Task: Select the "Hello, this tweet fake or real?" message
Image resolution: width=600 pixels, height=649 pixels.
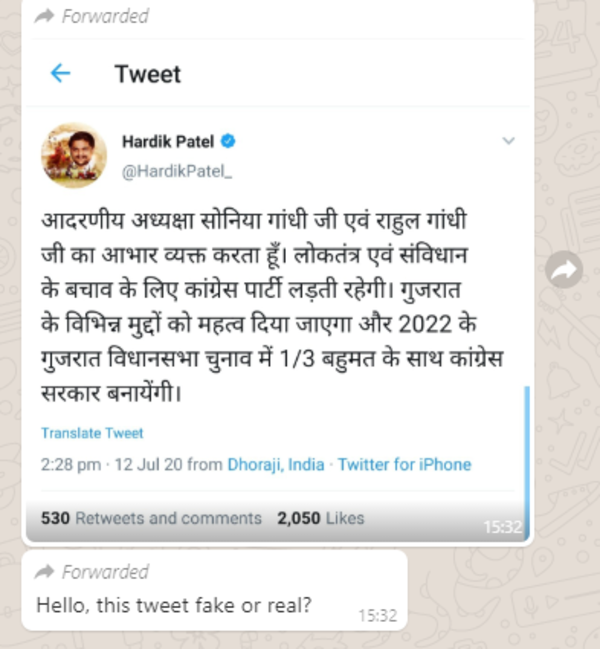Action: coord(173,606)
